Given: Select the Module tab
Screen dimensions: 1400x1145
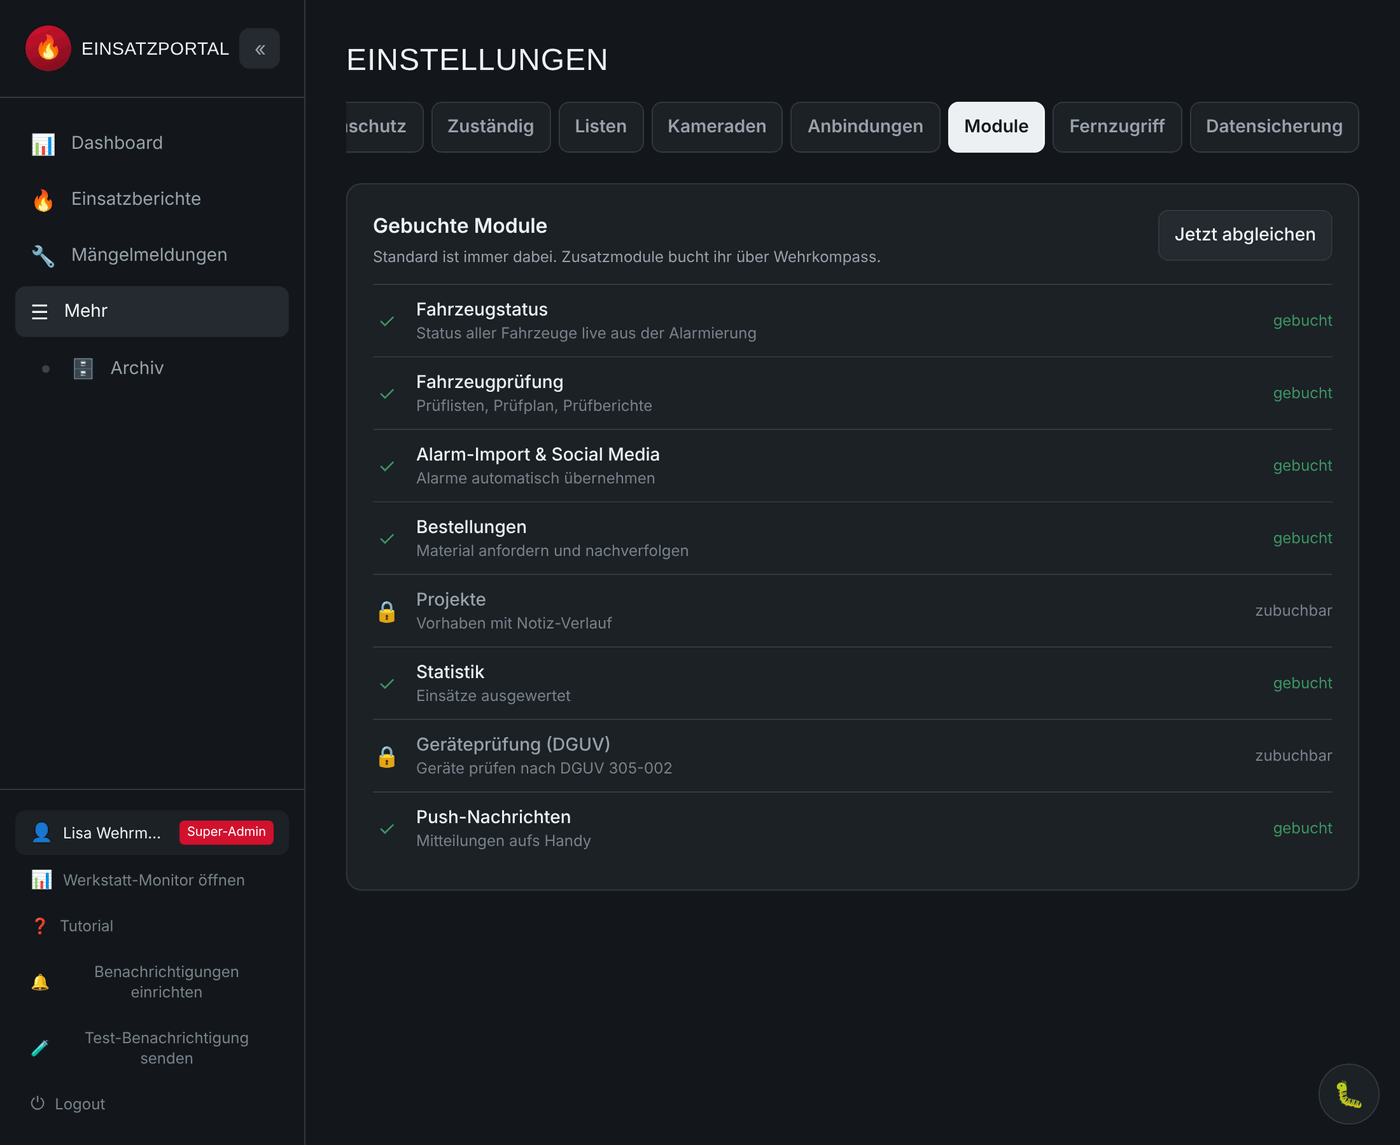Looking at the screenshot, I should point(996,127).
